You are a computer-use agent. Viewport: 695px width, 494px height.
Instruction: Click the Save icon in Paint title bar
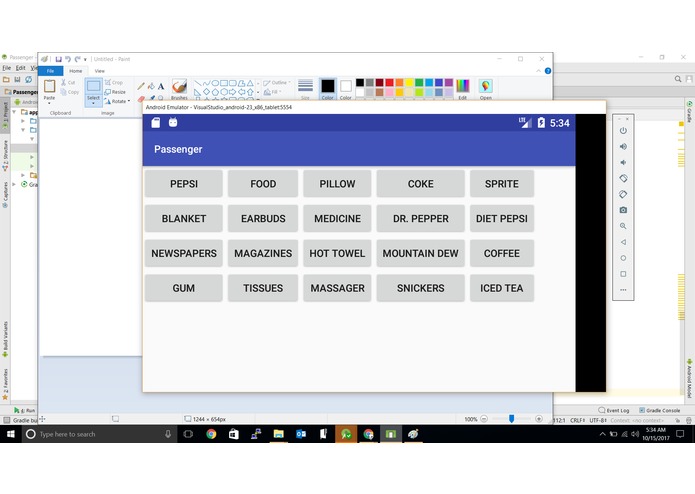coord(59,59)
